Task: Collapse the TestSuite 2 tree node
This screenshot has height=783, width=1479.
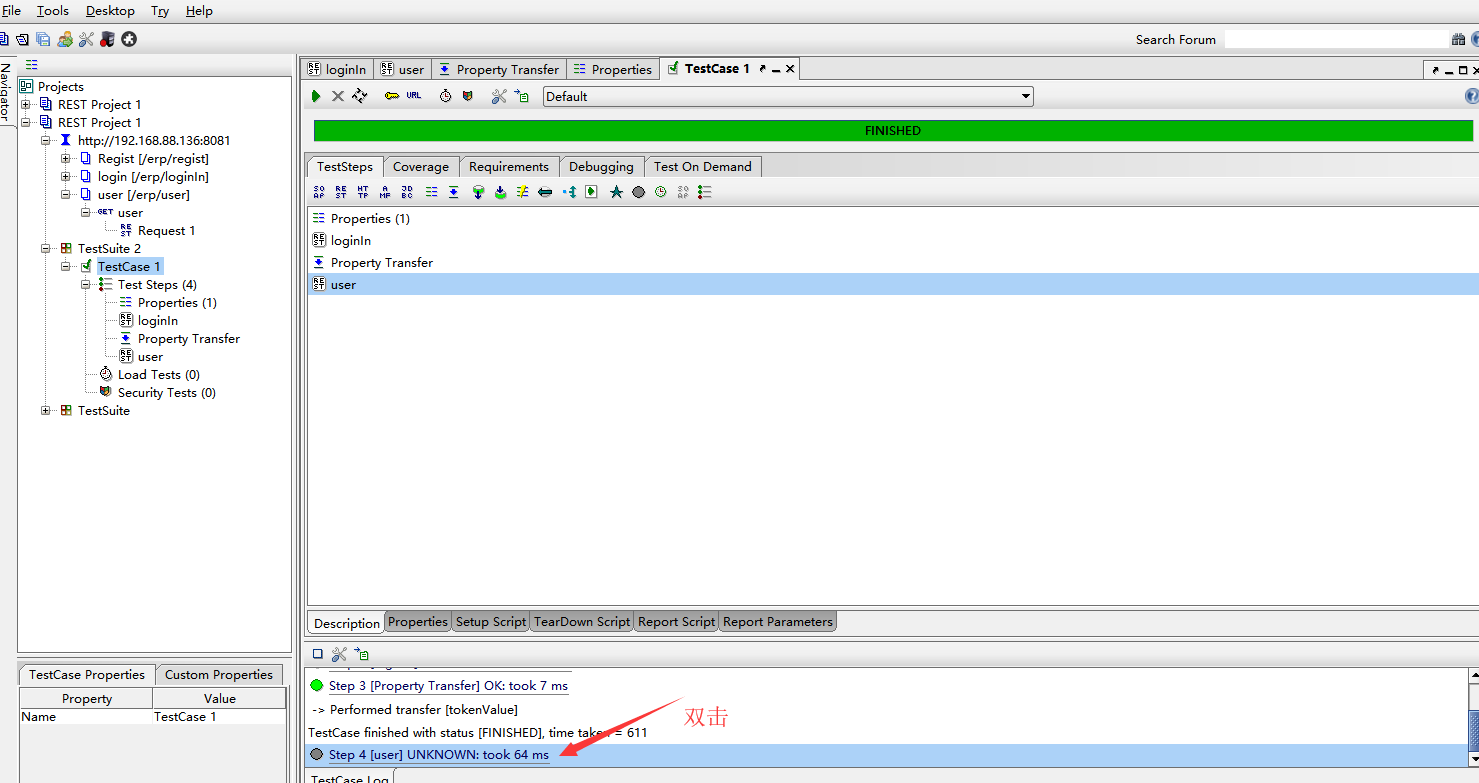Action: pyautogui.click(x=46, y=249)
